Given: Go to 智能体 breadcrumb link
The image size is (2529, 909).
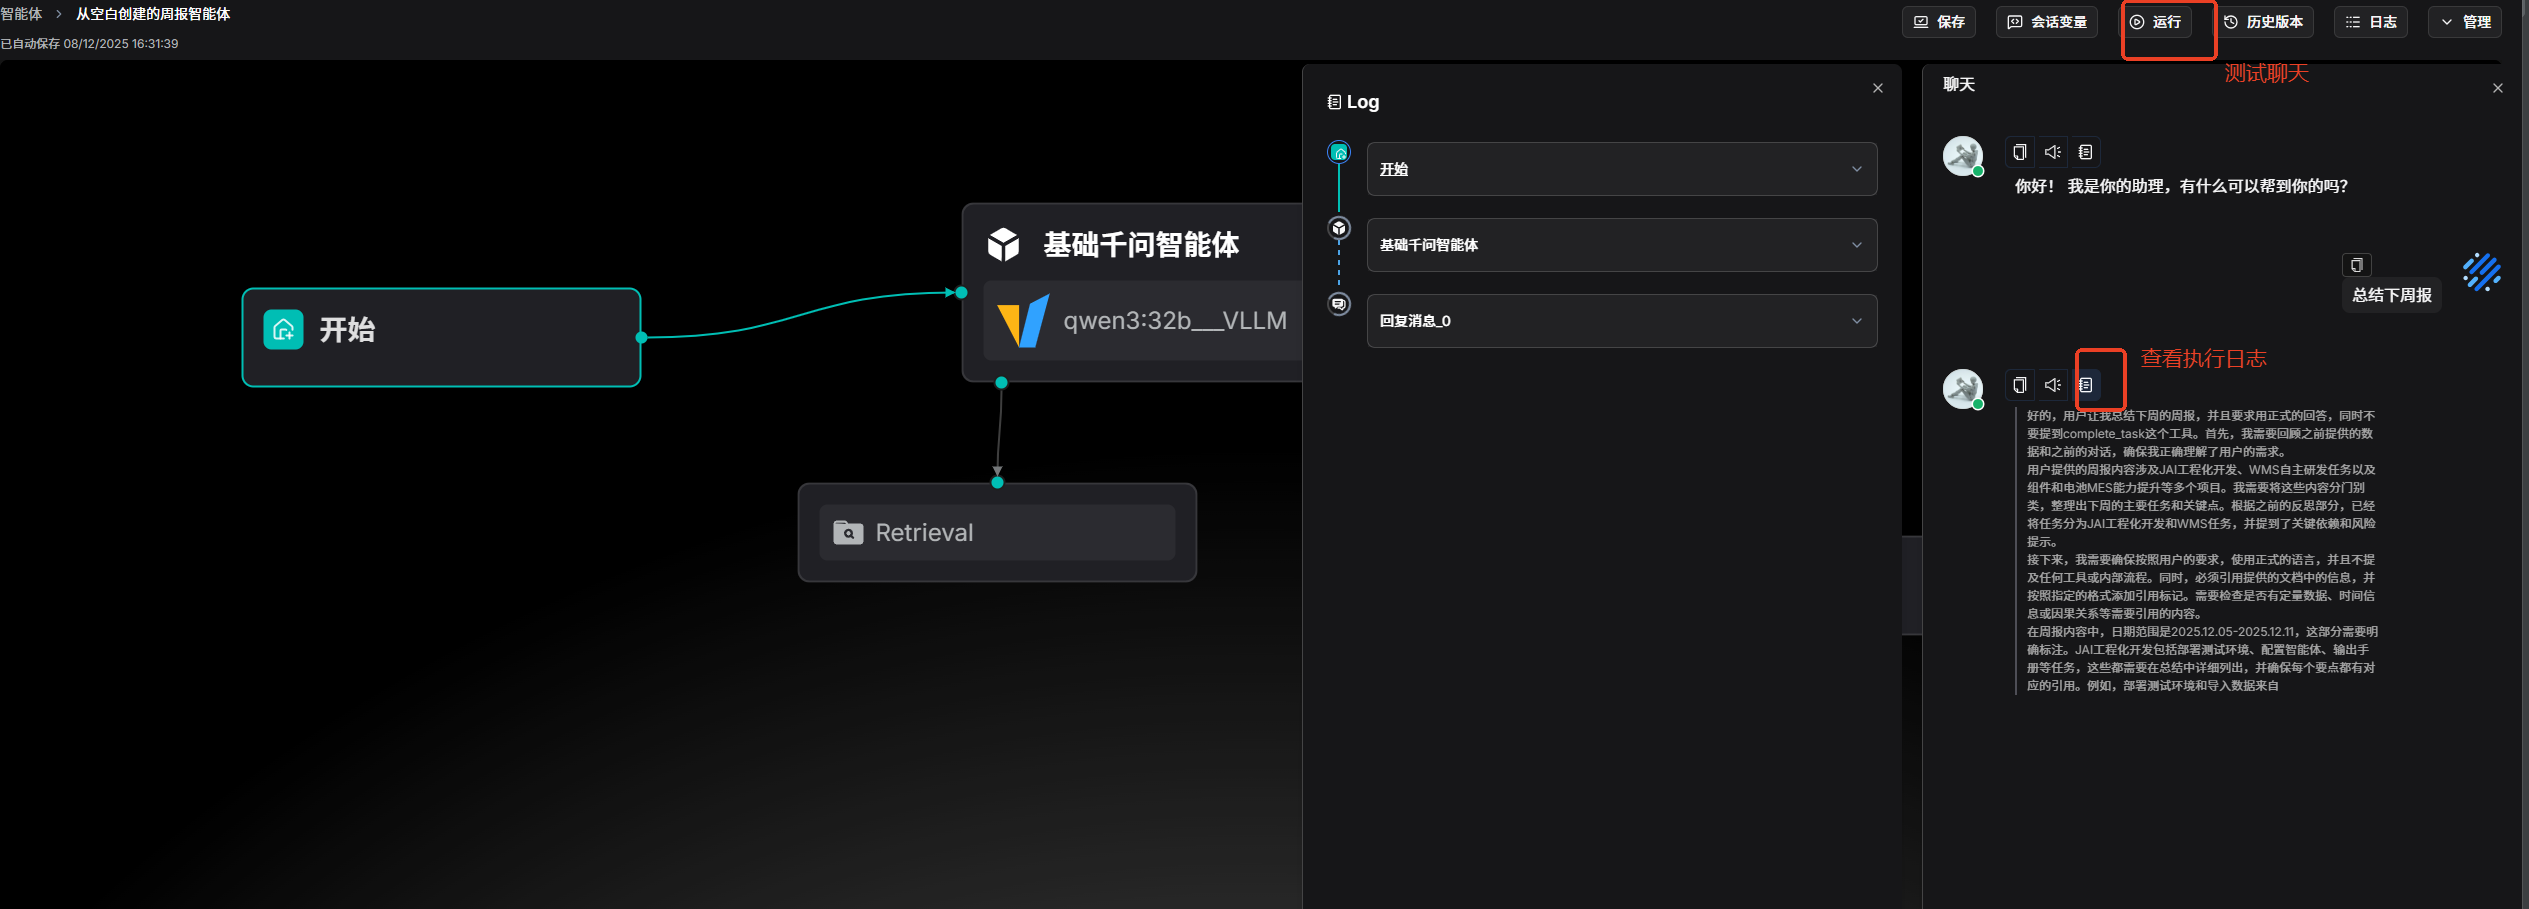Looking at the screenshot, I should click(x=21, y=14).
